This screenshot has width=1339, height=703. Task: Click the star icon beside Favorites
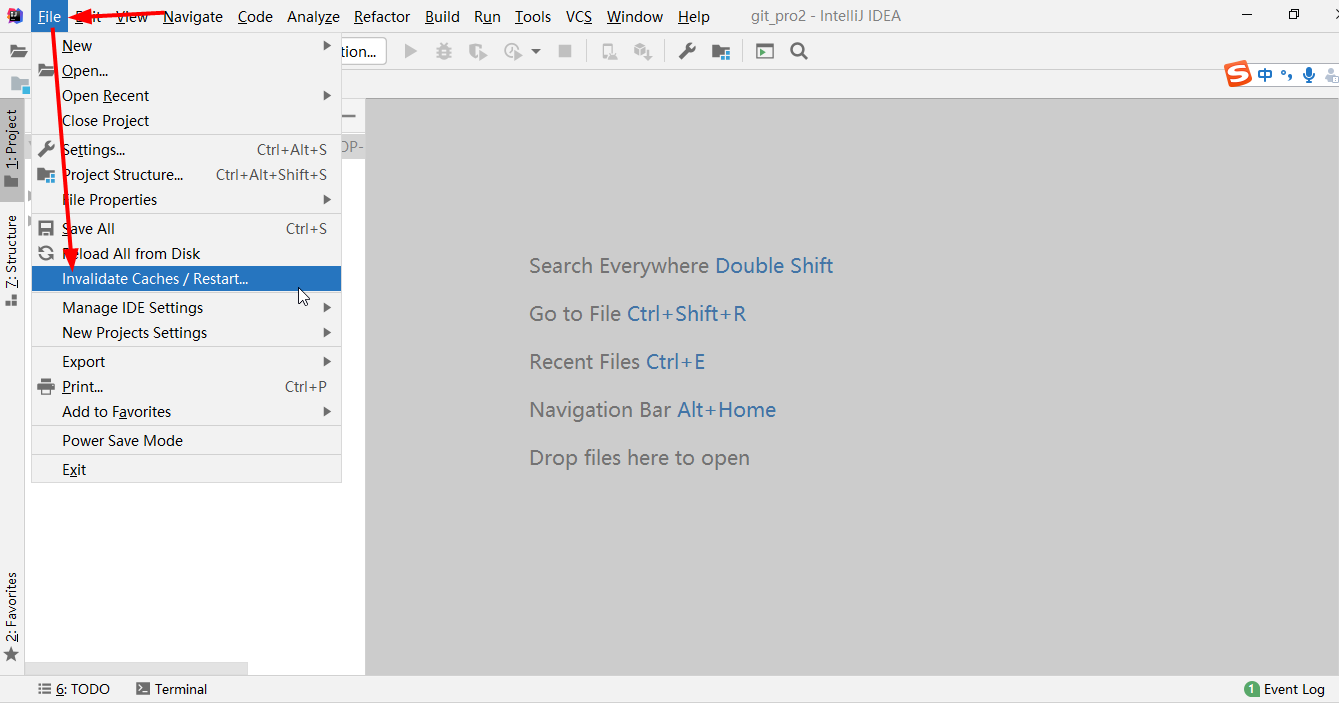[11, 654]
